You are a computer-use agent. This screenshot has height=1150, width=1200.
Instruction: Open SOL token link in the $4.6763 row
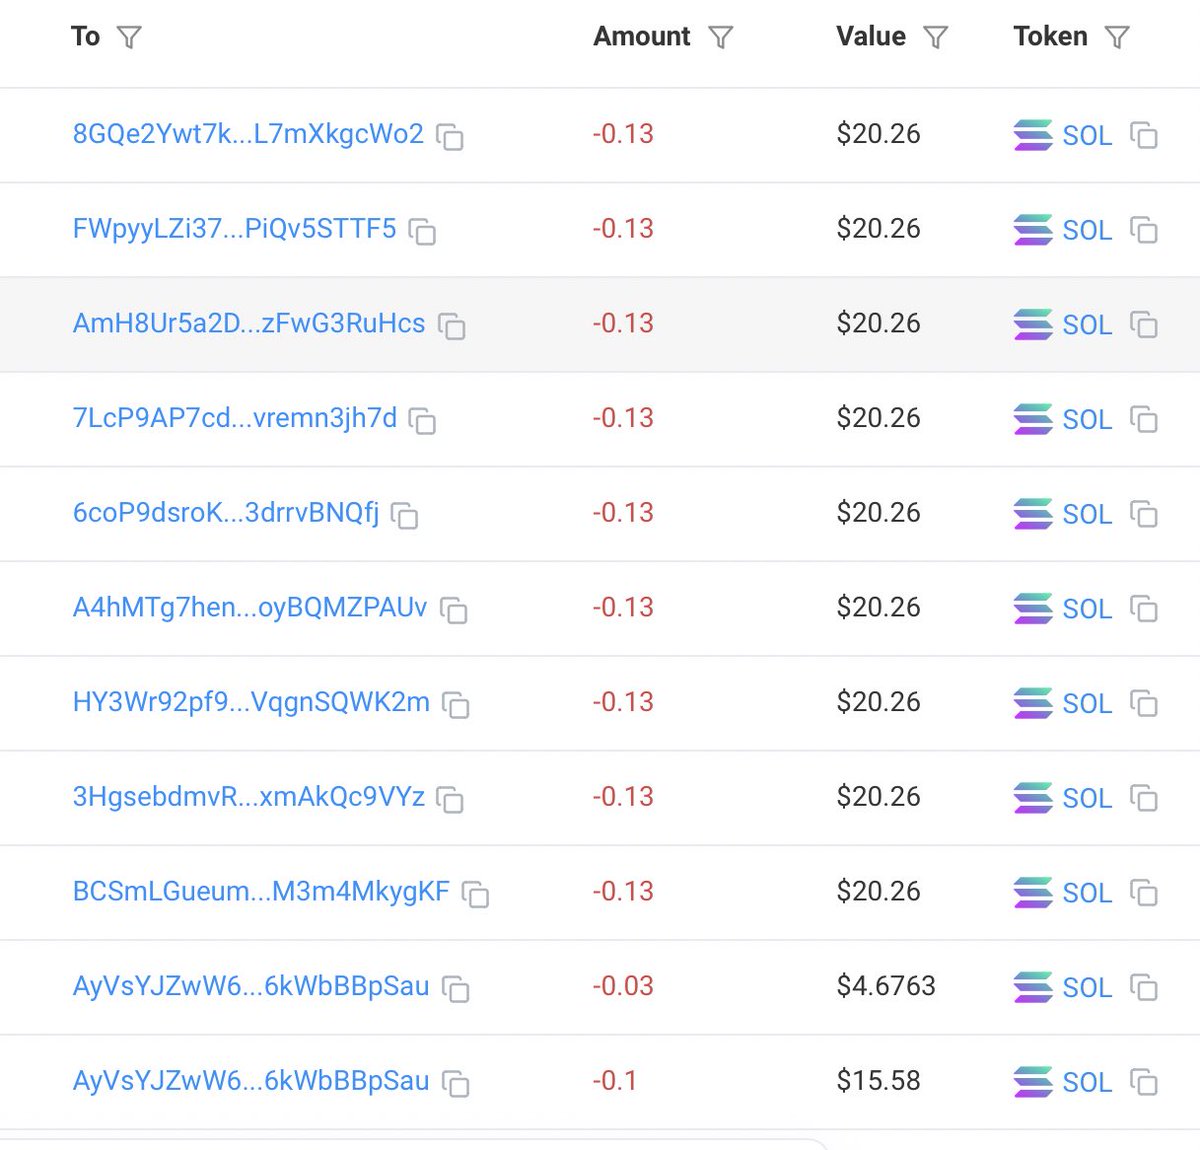pos(1087,989)
